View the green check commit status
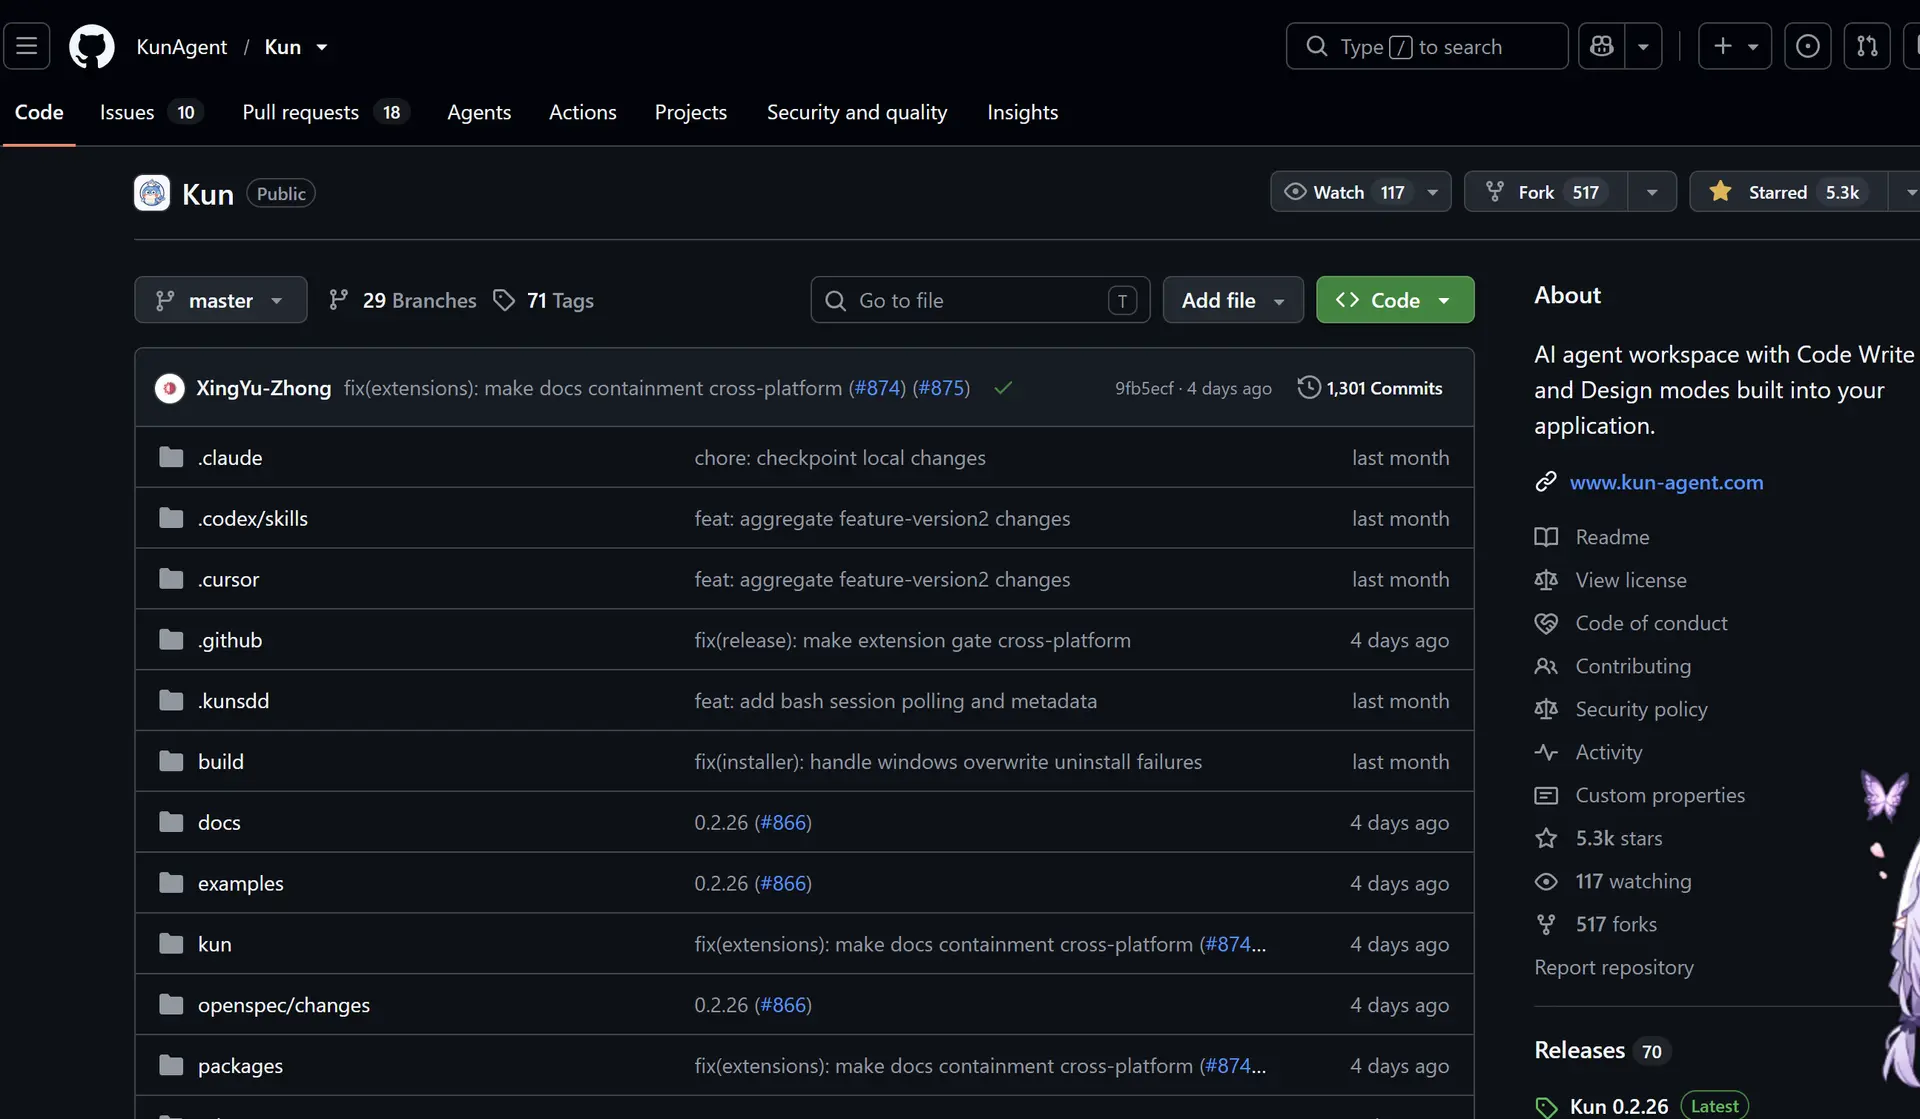Image resolution: width=1920 pixels, height=1119 pixels. tap(1003, 388)
